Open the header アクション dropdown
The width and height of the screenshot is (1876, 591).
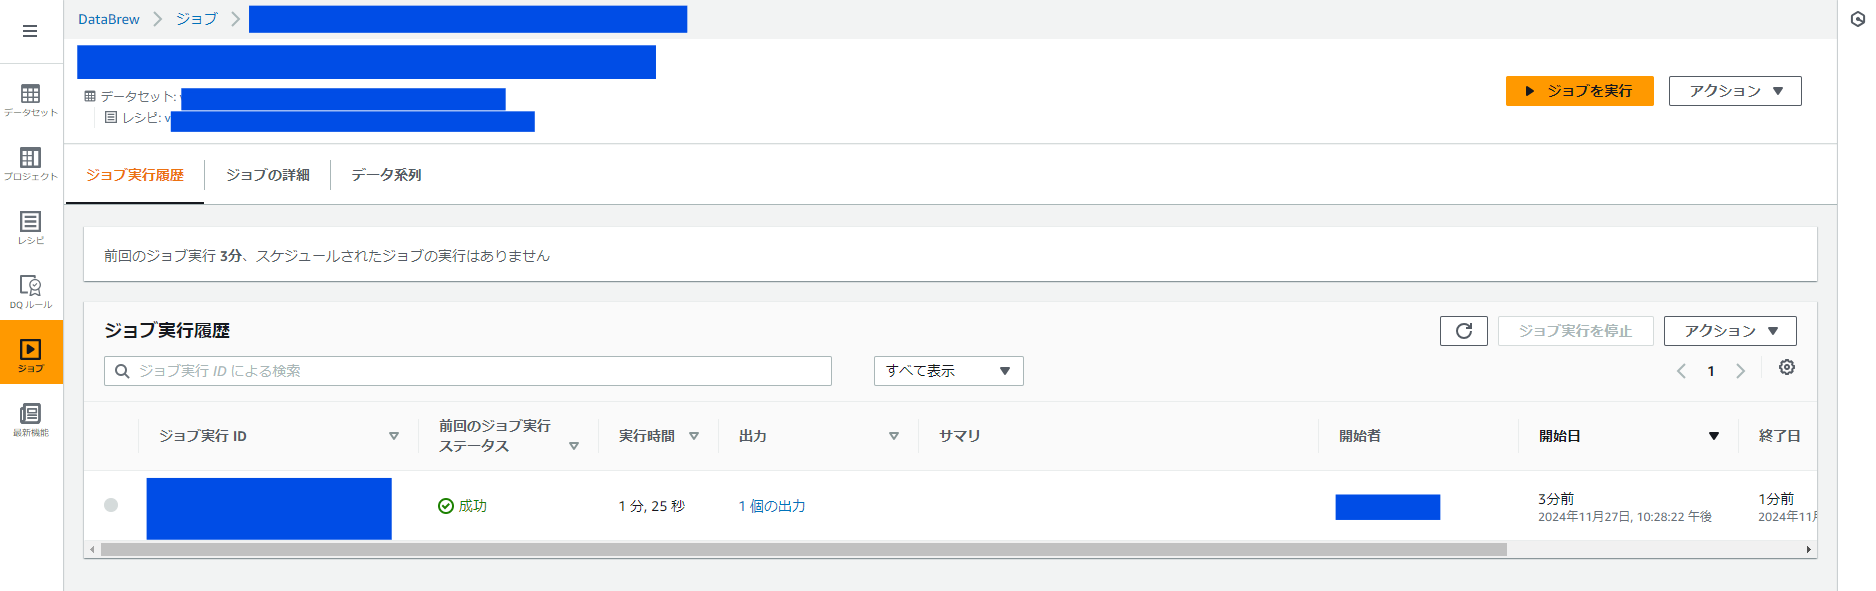1734,91
